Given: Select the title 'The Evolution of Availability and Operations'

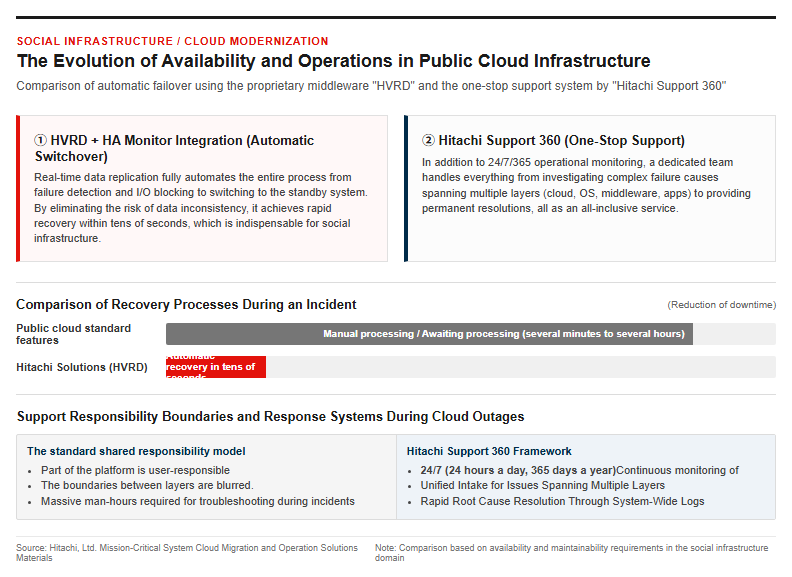Looking at the screenshot, I should click(333, 61).
